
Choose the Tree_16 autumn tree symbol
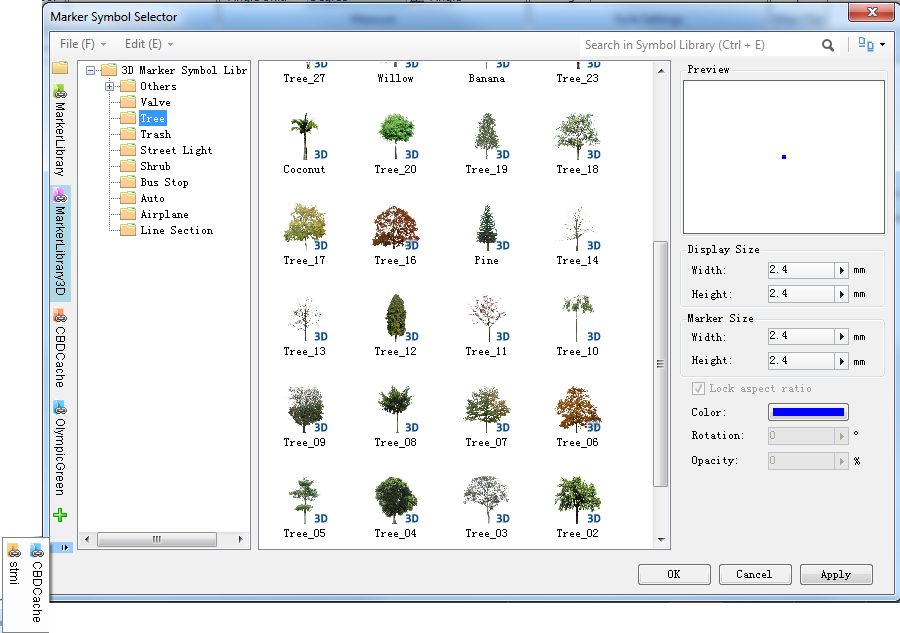[395, 229]
